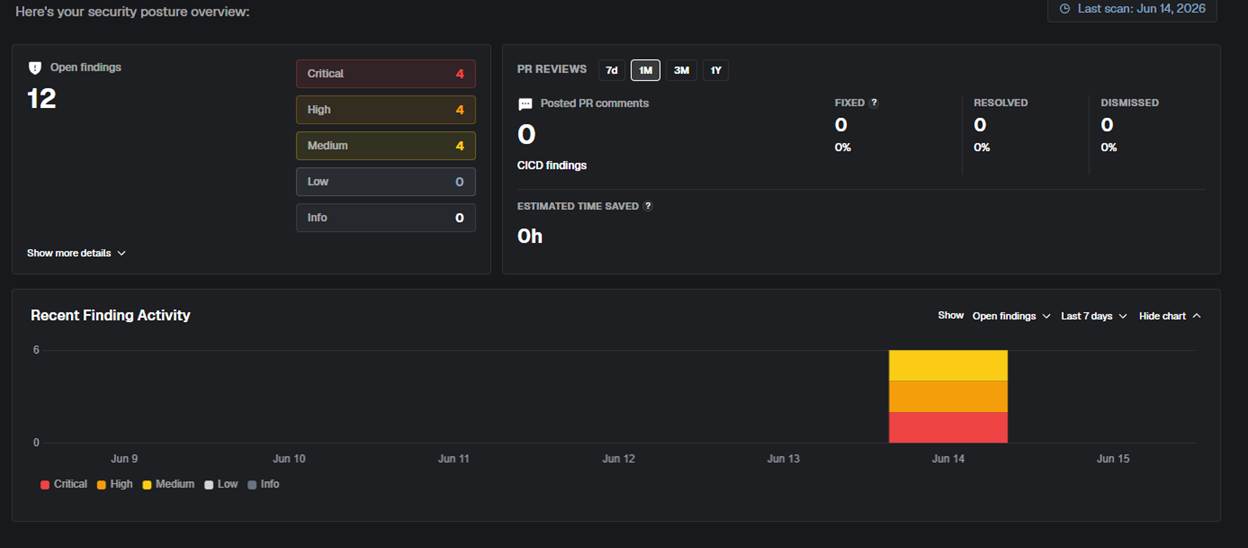1248x548 pixels.
Task: Click the orange High bar segment on Jun 14
Action: (948, 396)
